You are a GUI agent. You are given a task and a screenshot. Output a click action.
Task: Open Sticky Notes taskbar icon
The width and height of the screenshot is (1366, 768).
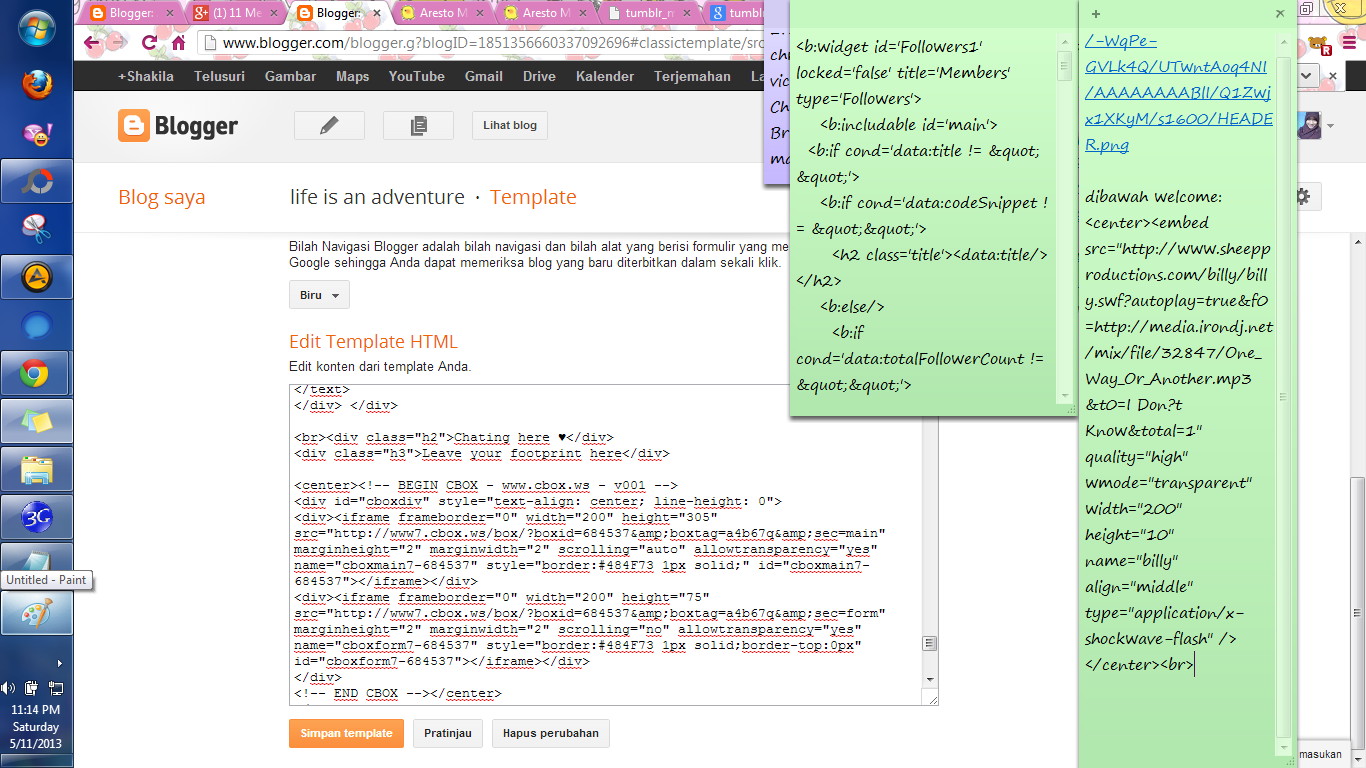[37, 421]
